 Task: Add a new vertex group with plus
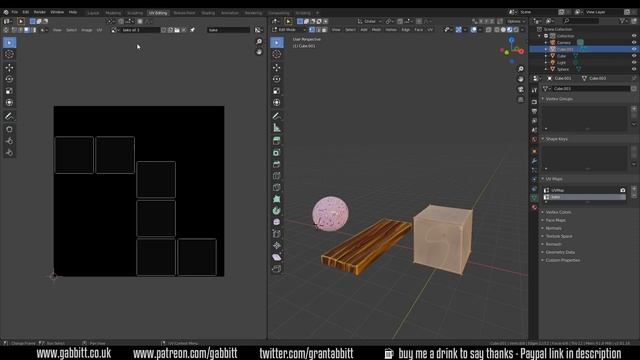tap(634, 109)
